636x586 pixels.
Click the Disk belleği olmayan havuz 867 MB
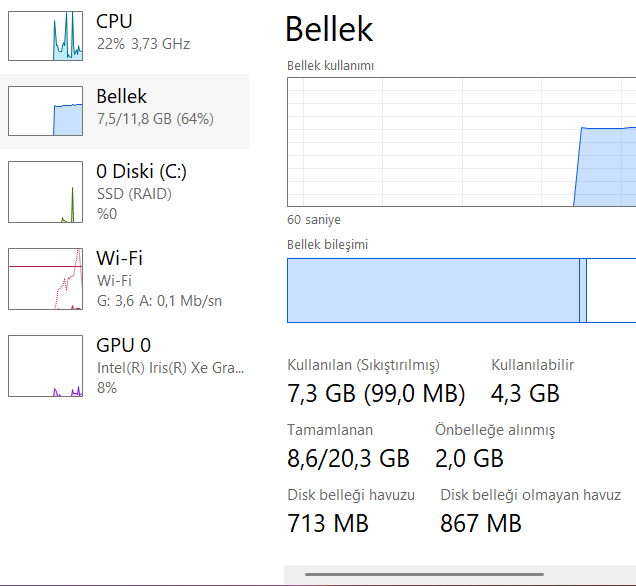[481, 522]
